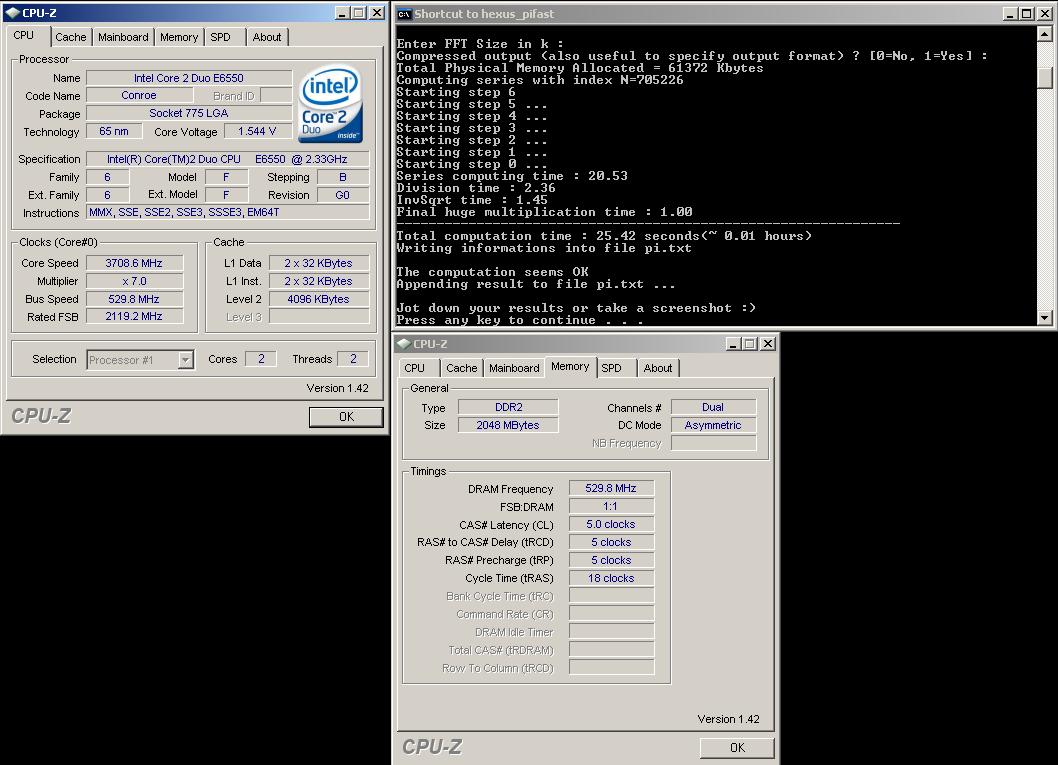The height and width of the screenshot is (765, 1058).
Task: Click the console scrollbar up arrow
Action: (1045, 34)
